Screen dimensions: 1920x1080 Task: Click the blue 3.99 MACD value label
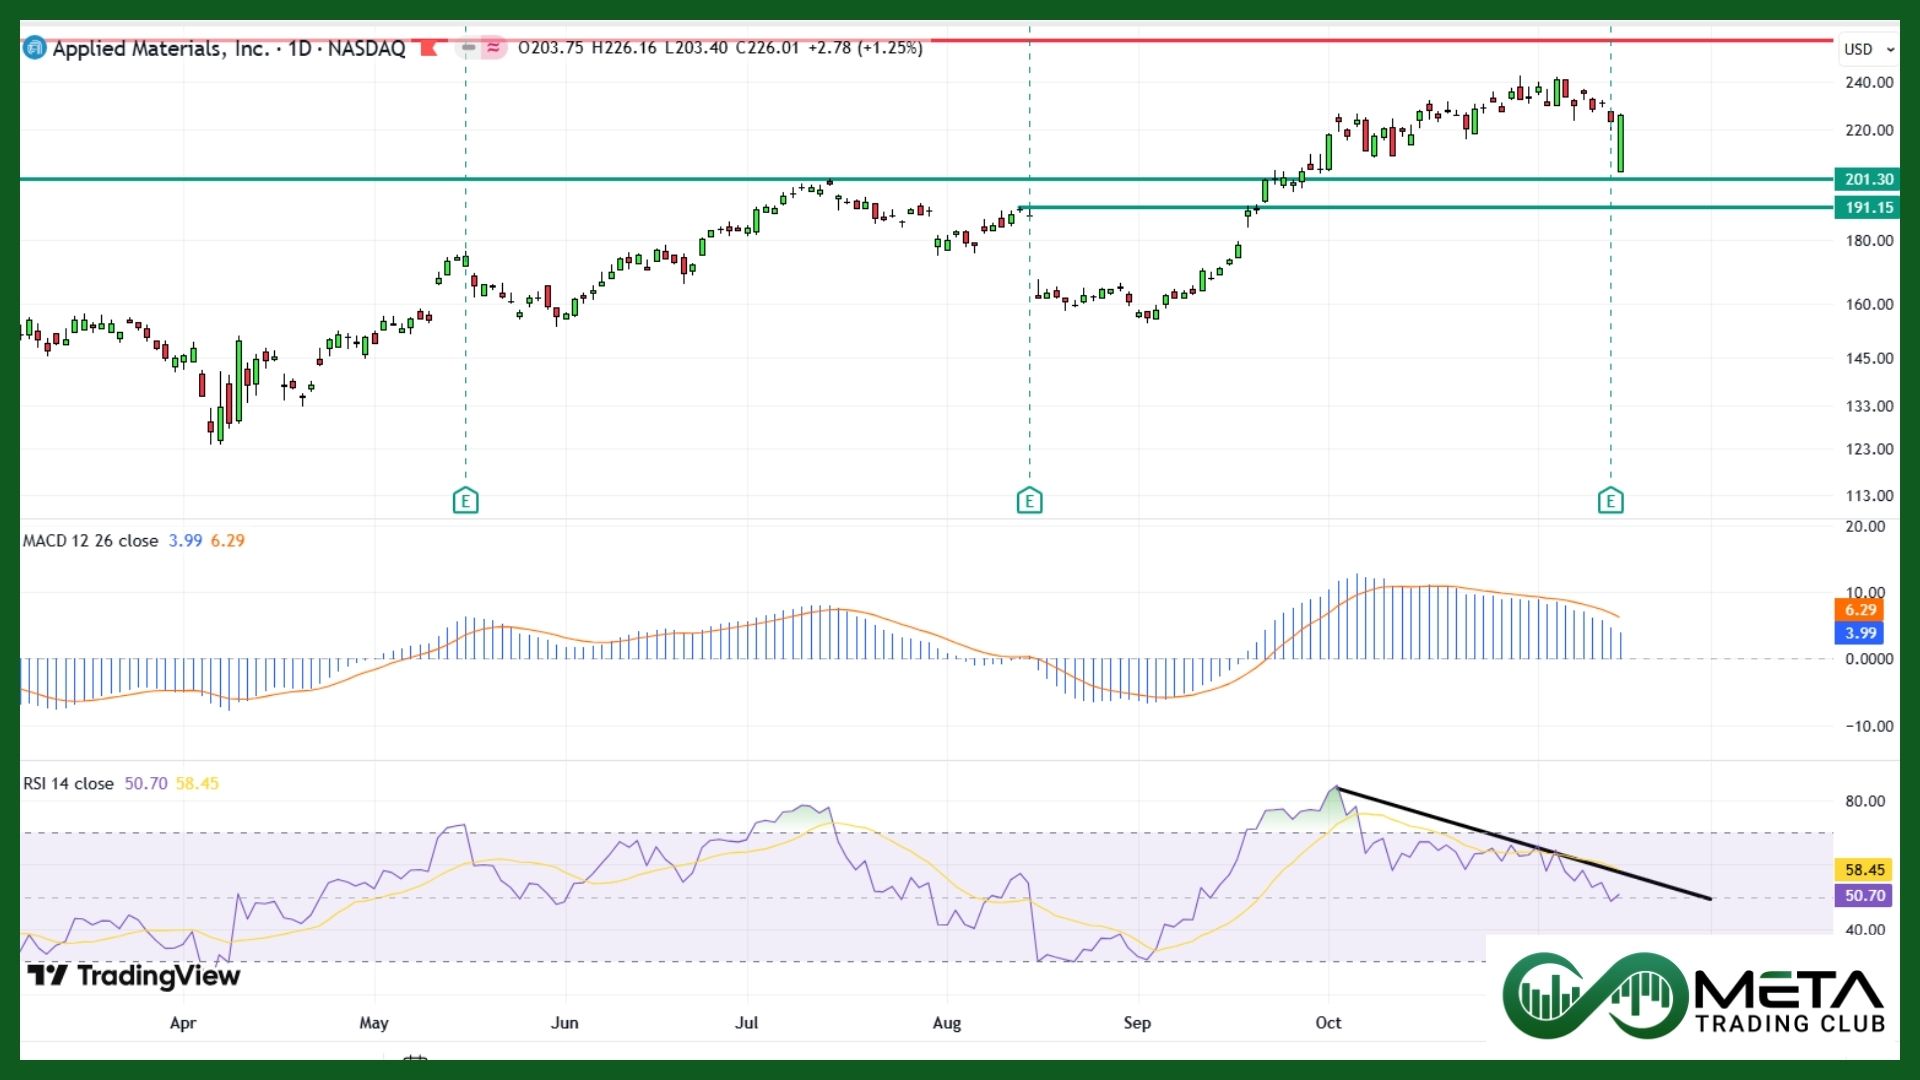pyautogui.click(x=1859, y=633)
